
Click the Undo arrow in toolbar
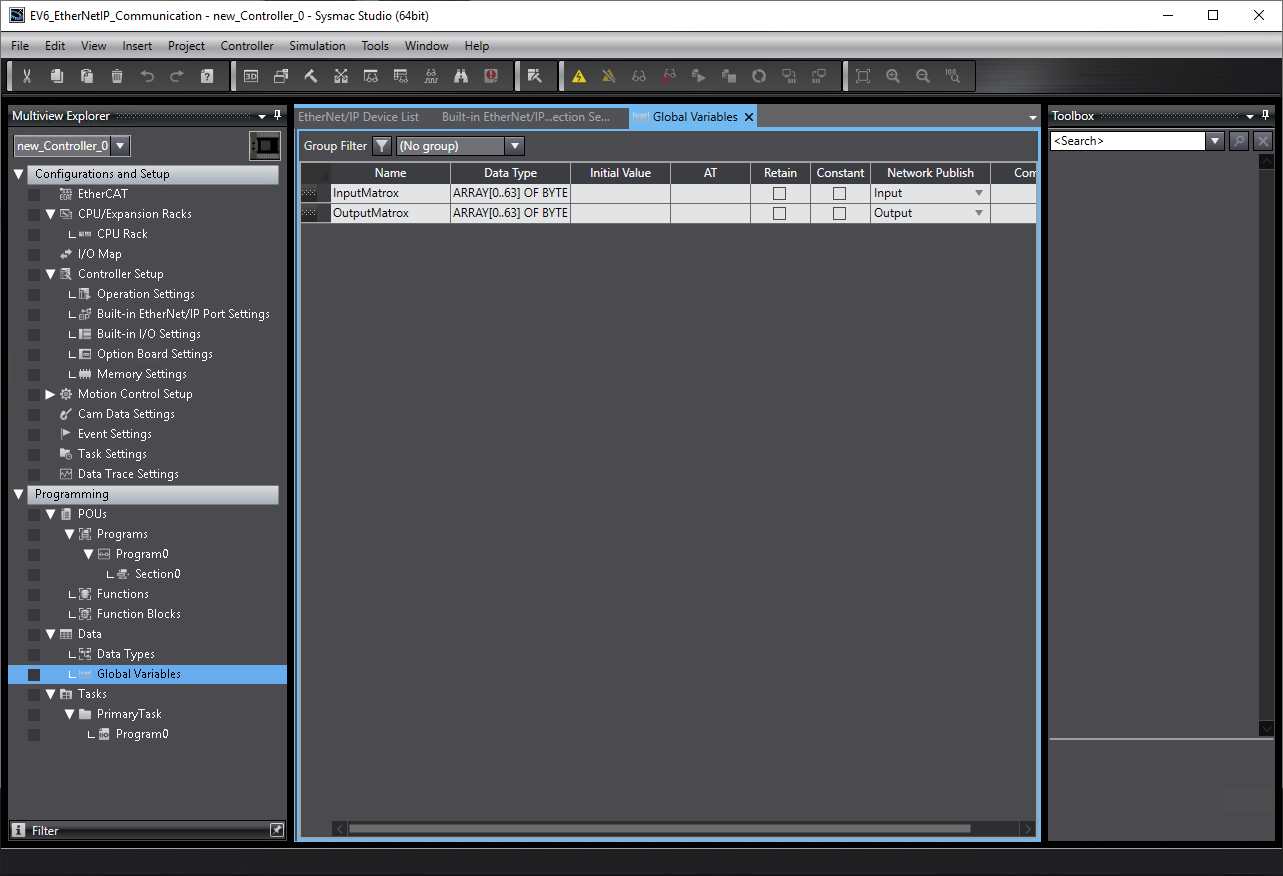(147, 76)
